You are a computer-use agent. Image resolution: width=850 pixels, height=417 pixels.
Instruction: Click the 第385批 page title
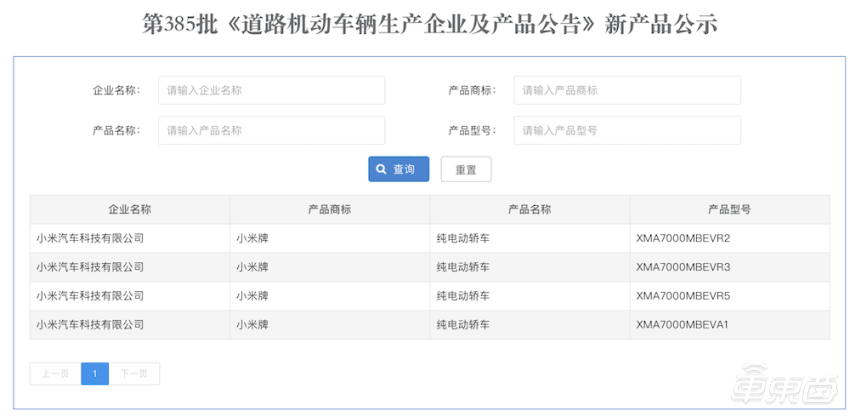click(430, 24)
